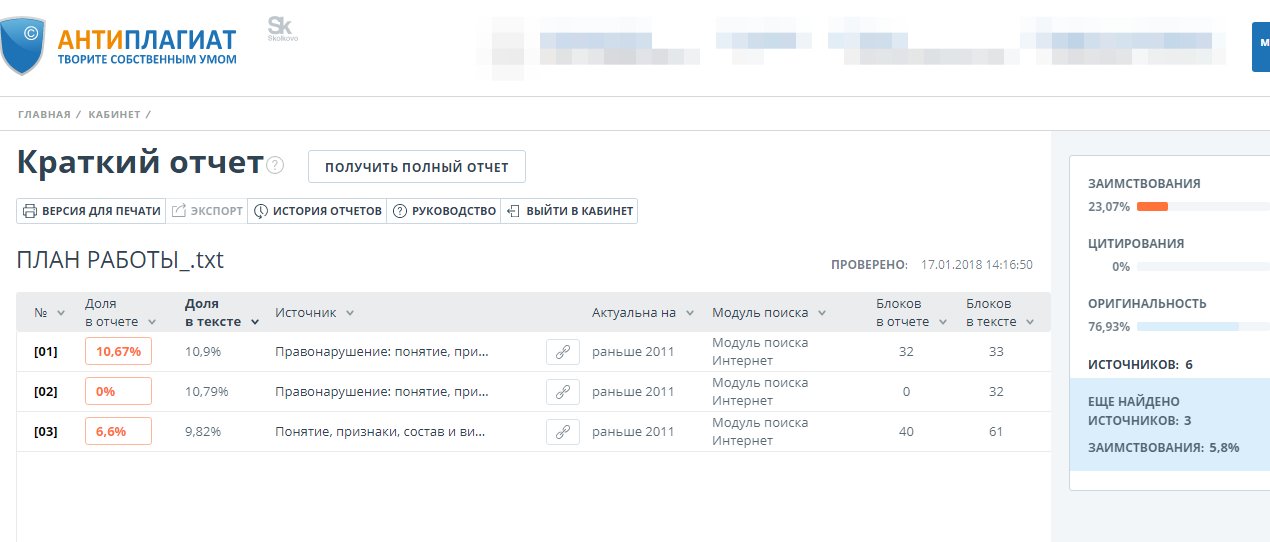Expand the Источник column dropdown
This screenshot has height=542, width=1270.
coord(350,313)
